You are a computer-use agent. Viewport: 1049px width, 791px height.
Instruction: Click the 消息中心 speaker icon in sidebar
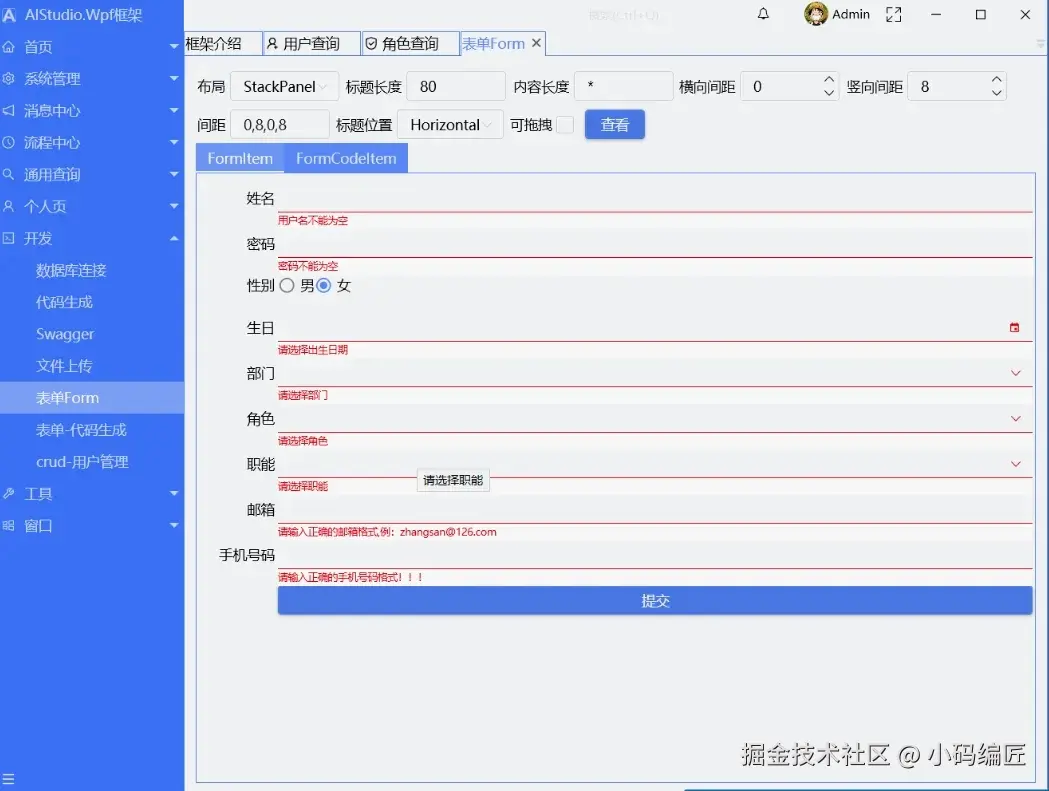10,110
